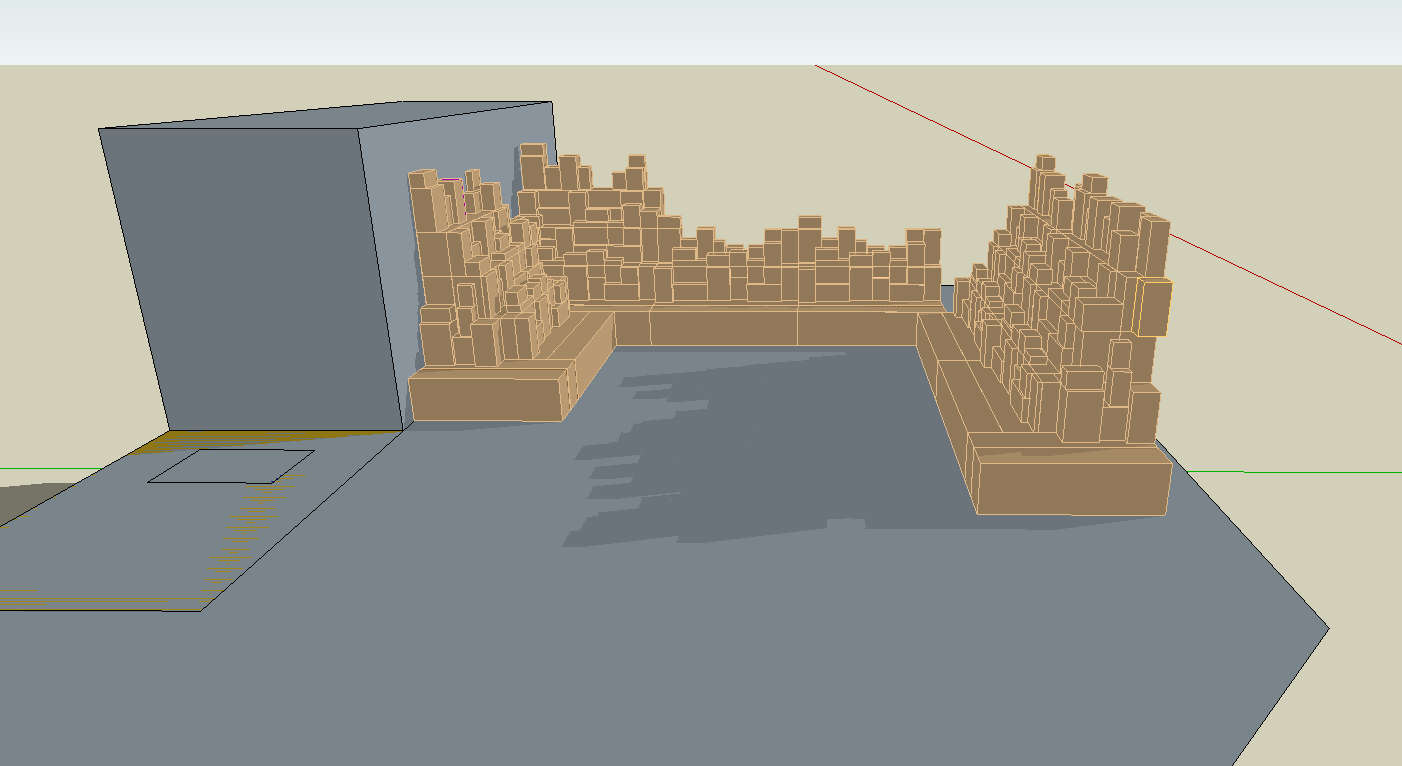Image resolution: width=1402 pixels, height=766 pixels.
Task: Select the long tan base block at front right
Action: (x=1072, y=486)
